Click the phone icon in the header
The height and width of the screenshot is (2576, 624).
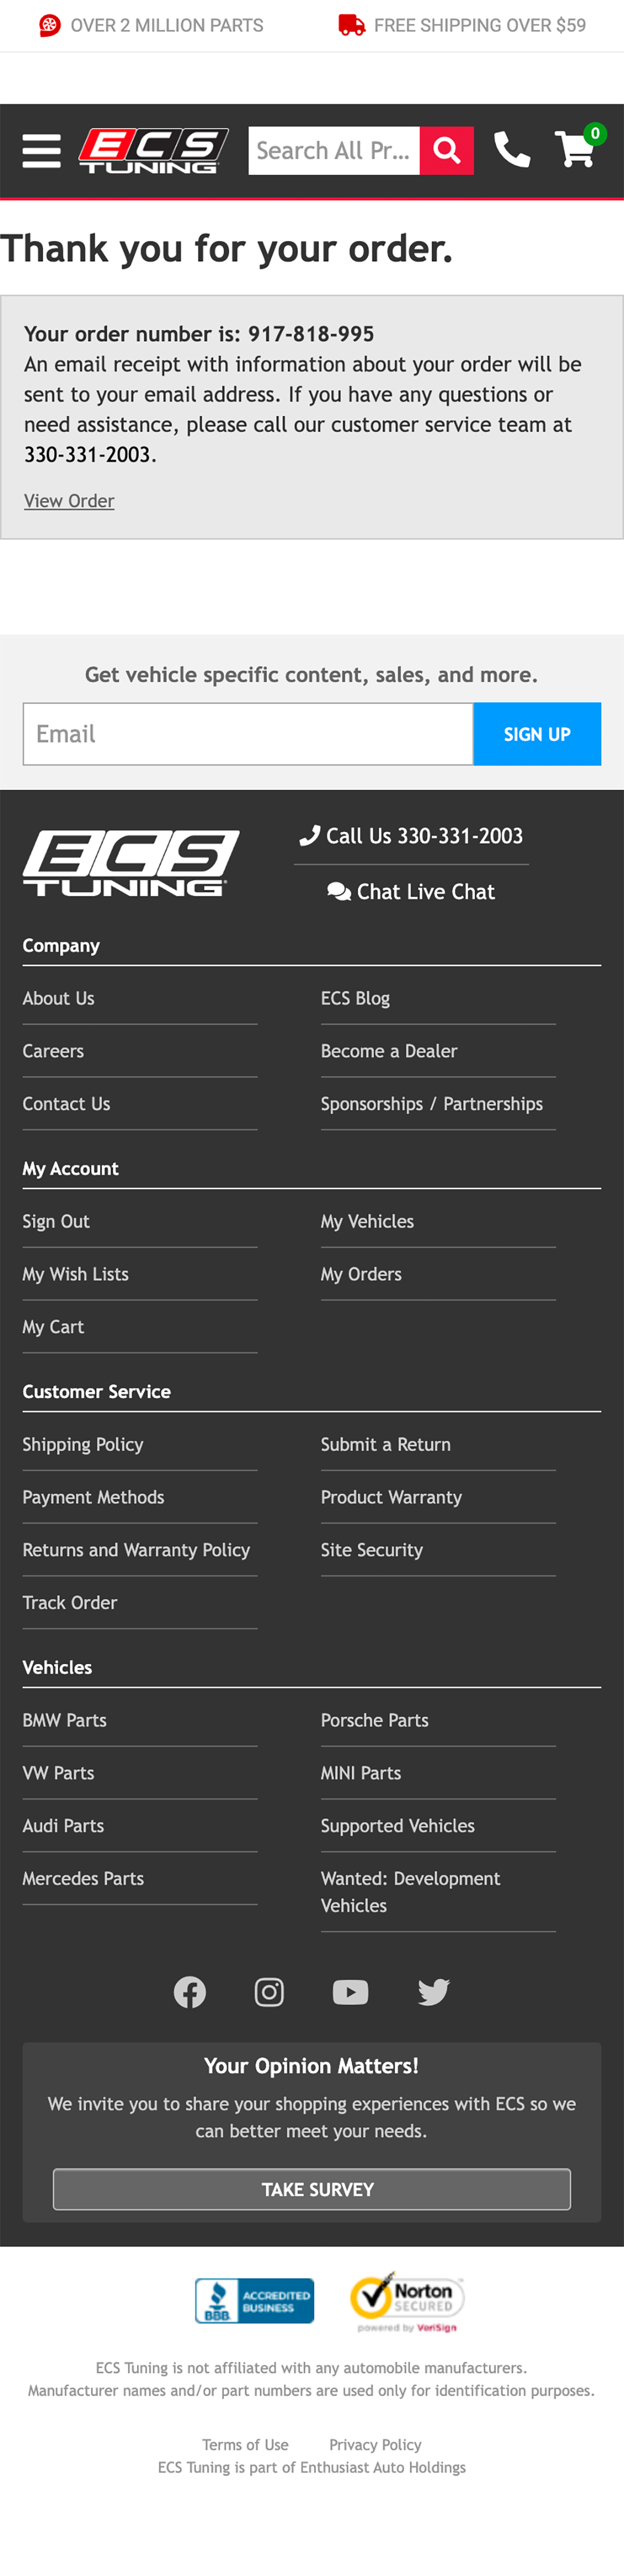(513, 150)
